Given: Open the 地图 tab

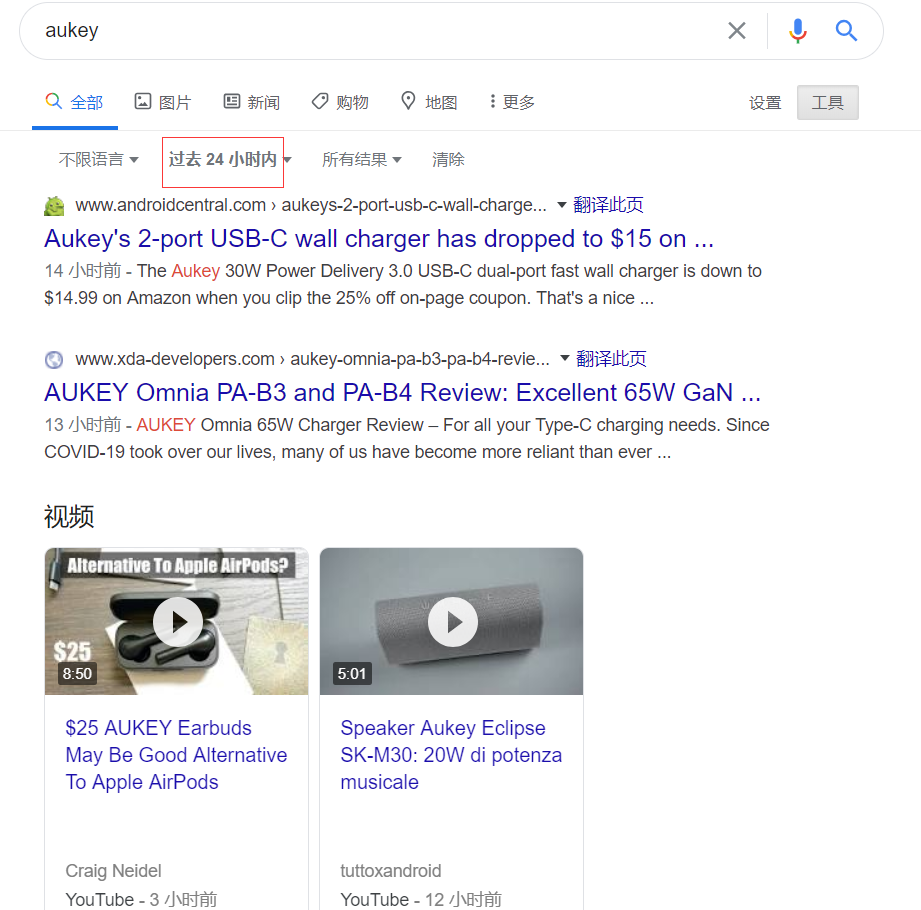Looking at the screenshot, I should point(429,102).
